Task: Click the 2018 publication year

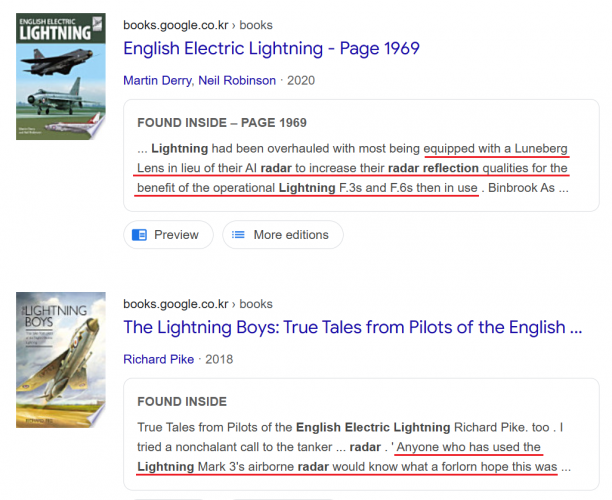Action: [220, 359]
